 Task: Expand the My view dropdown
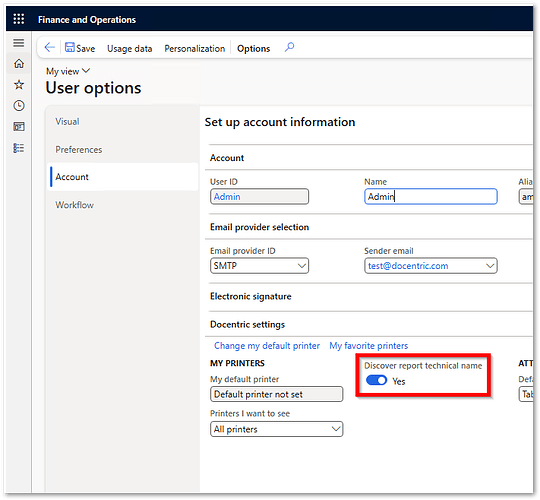coord(68,71)
